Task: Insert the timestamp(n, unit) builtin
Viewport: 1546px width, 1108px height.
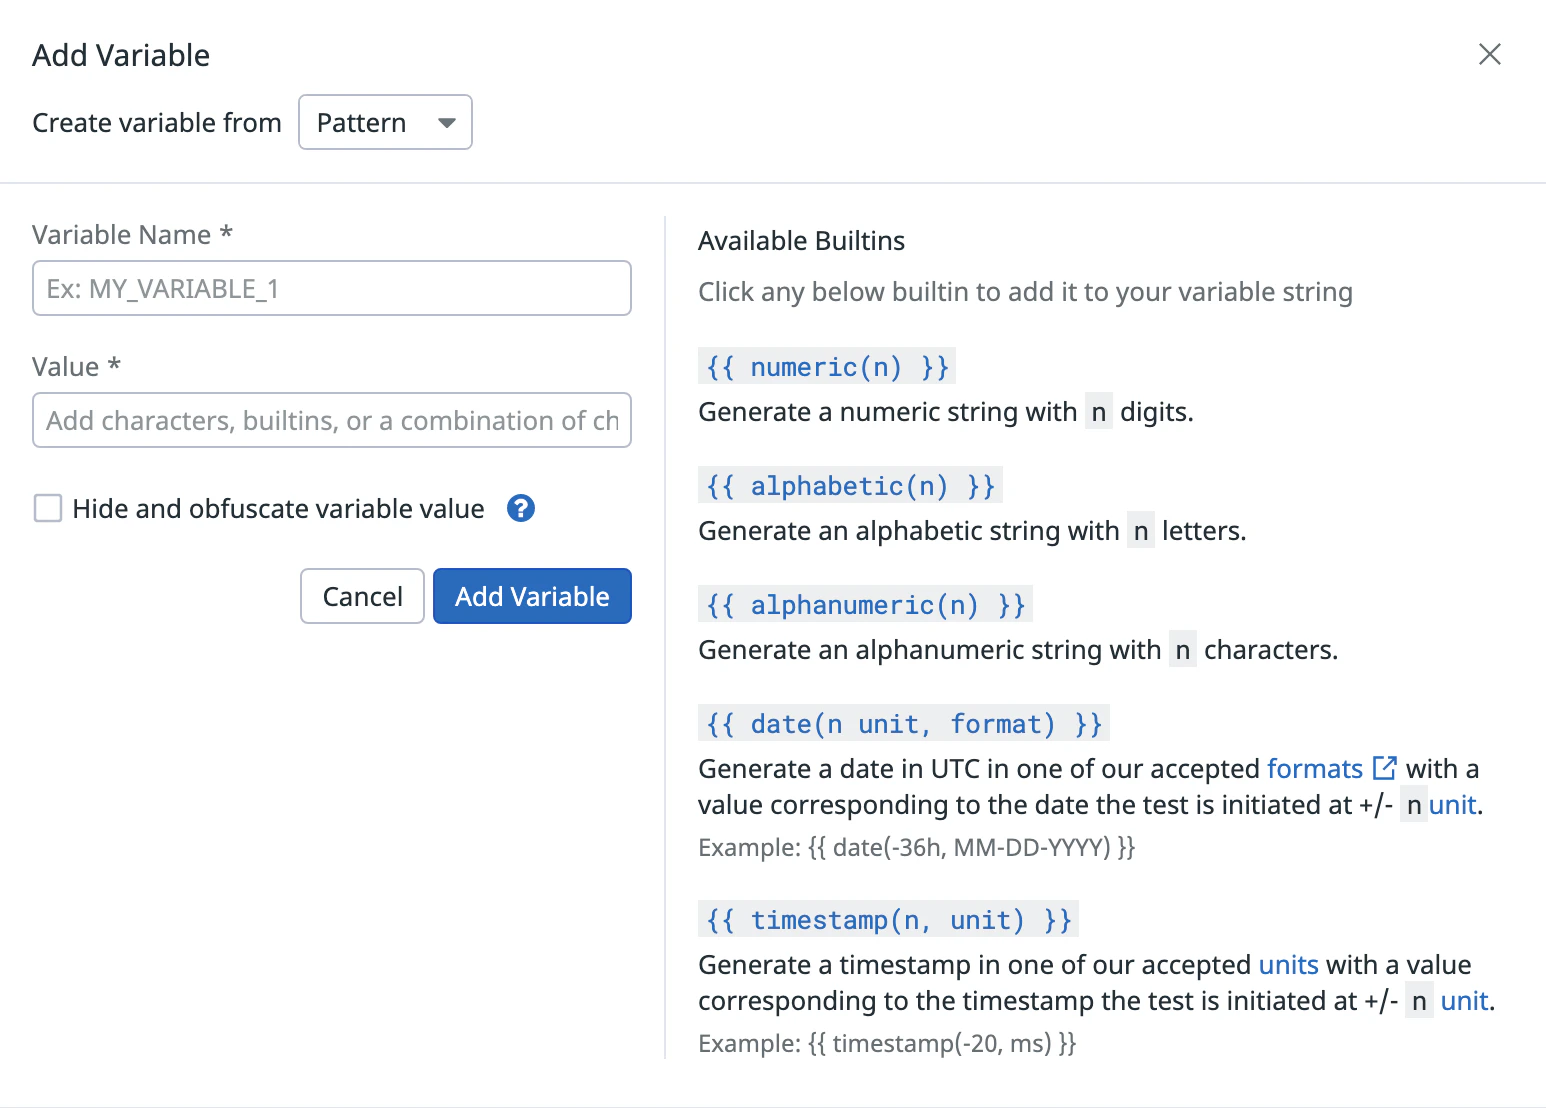Action: 888,920
